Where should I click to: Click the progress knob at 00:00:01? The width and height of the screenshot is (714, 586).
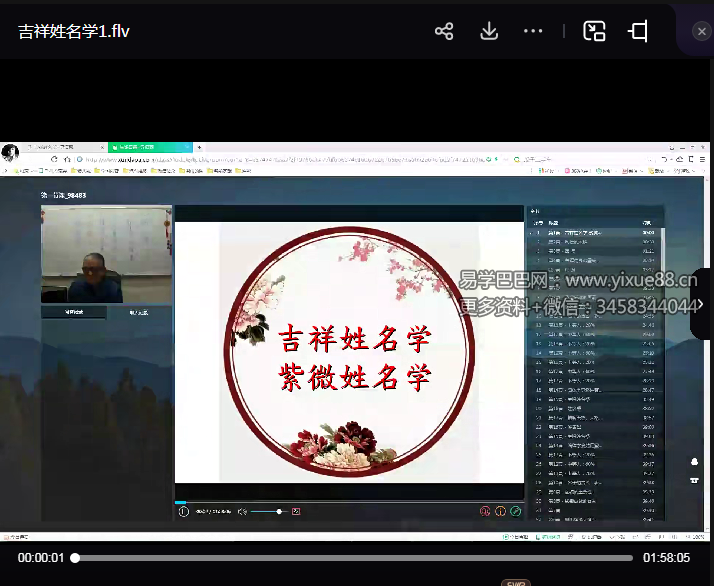click(75, 558)
